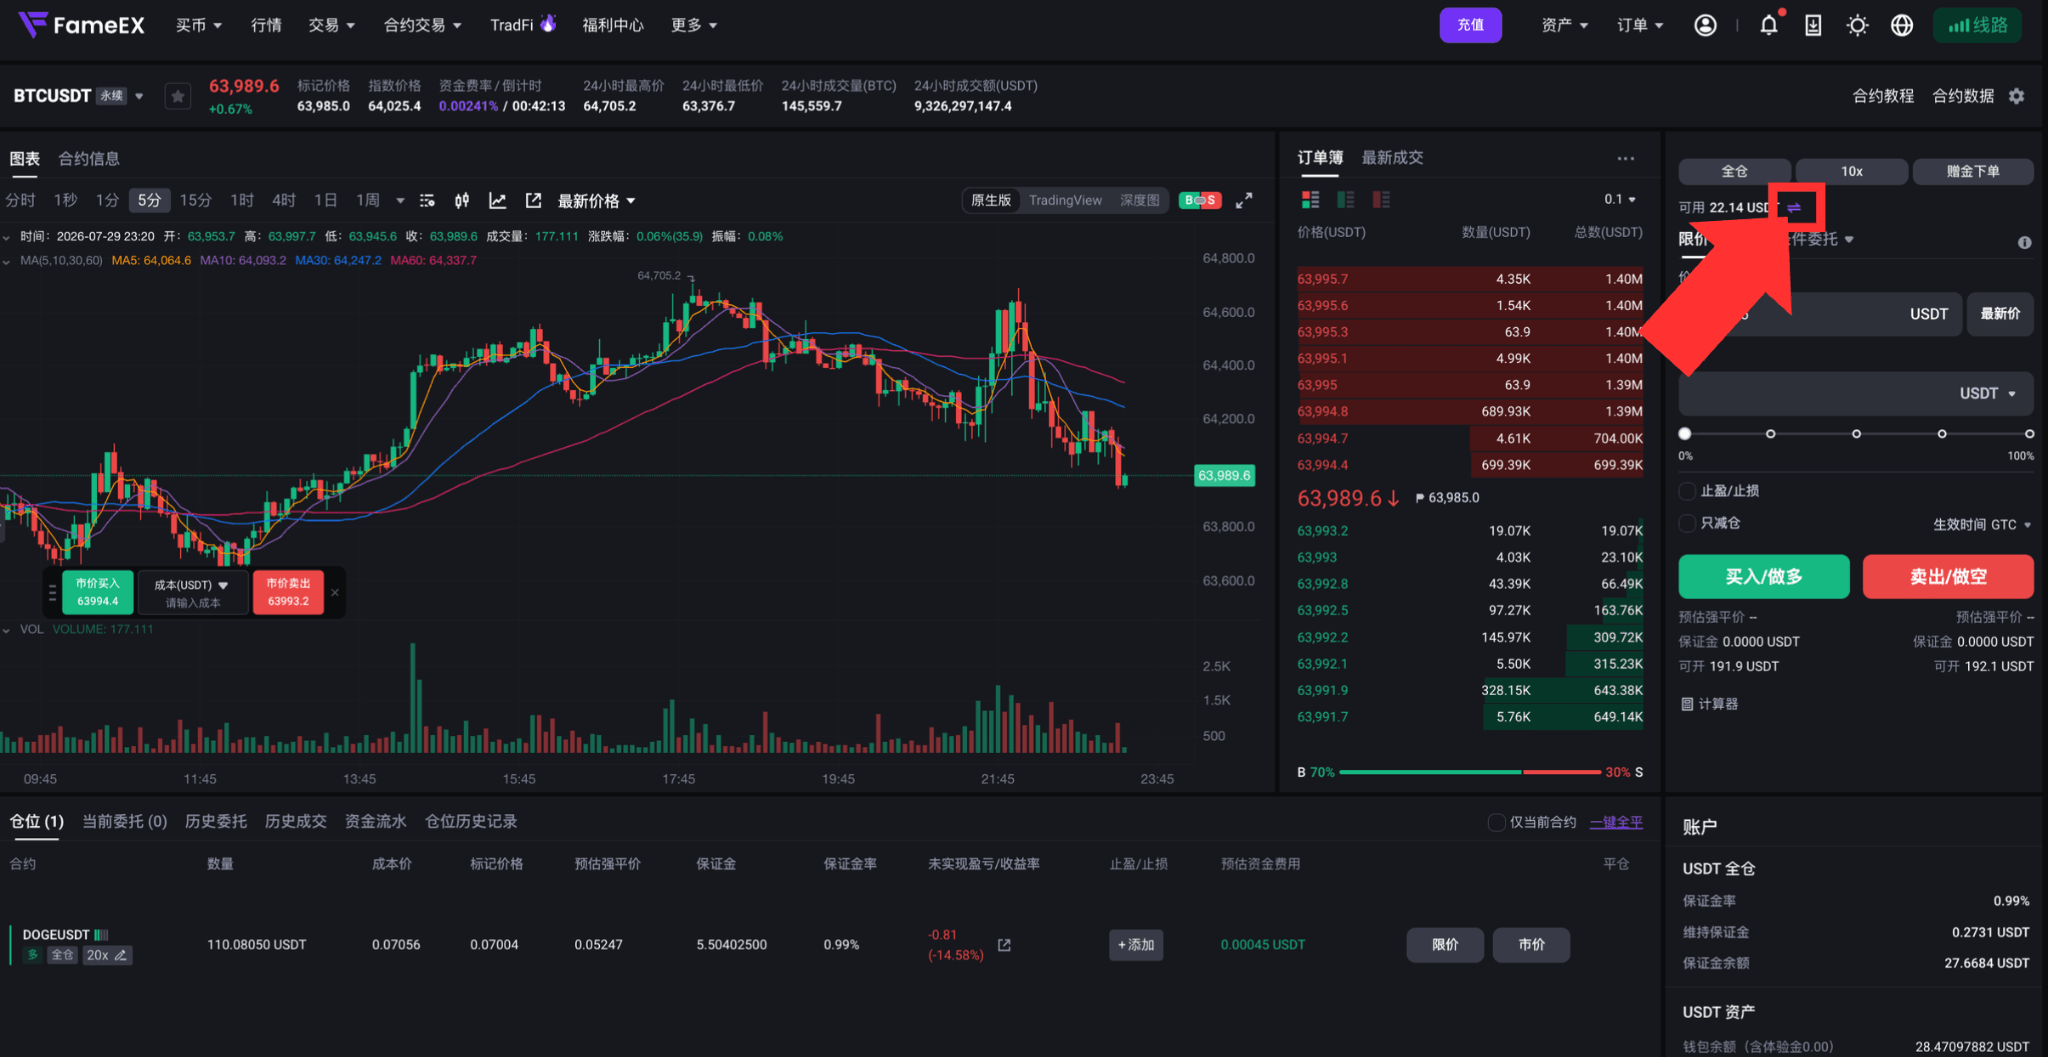This screenshot has height=1057, width=2048.
Task: Open the 买币 dropdown menu
Action: click(x=198, y=25)
